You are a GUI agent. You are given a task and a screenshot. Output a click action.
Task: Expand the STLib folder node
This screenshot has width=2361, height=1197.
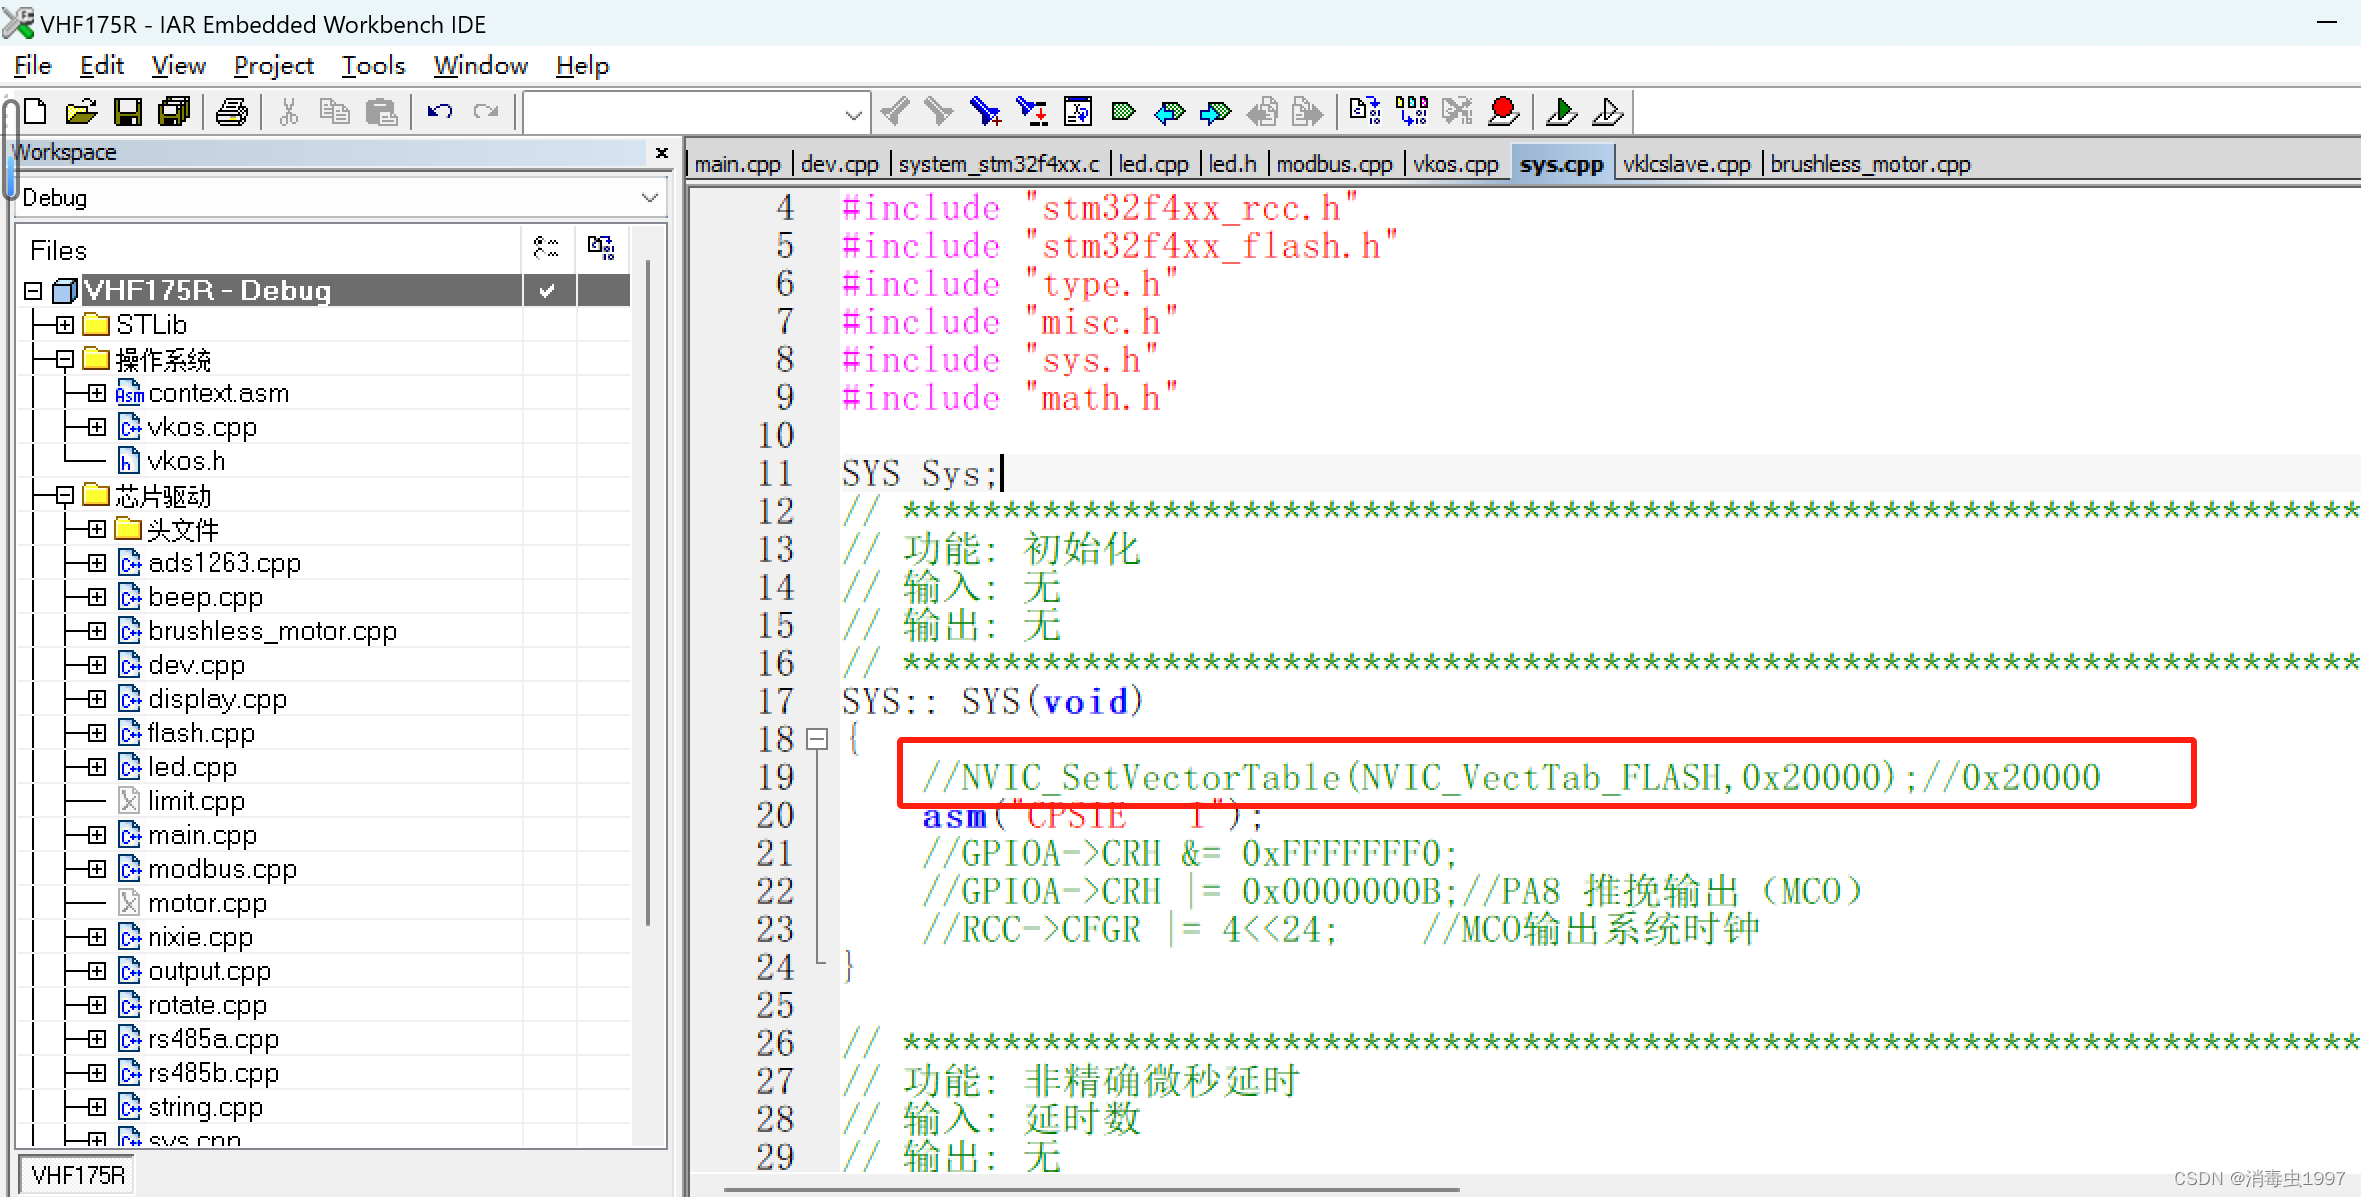(x=65, y=325)
